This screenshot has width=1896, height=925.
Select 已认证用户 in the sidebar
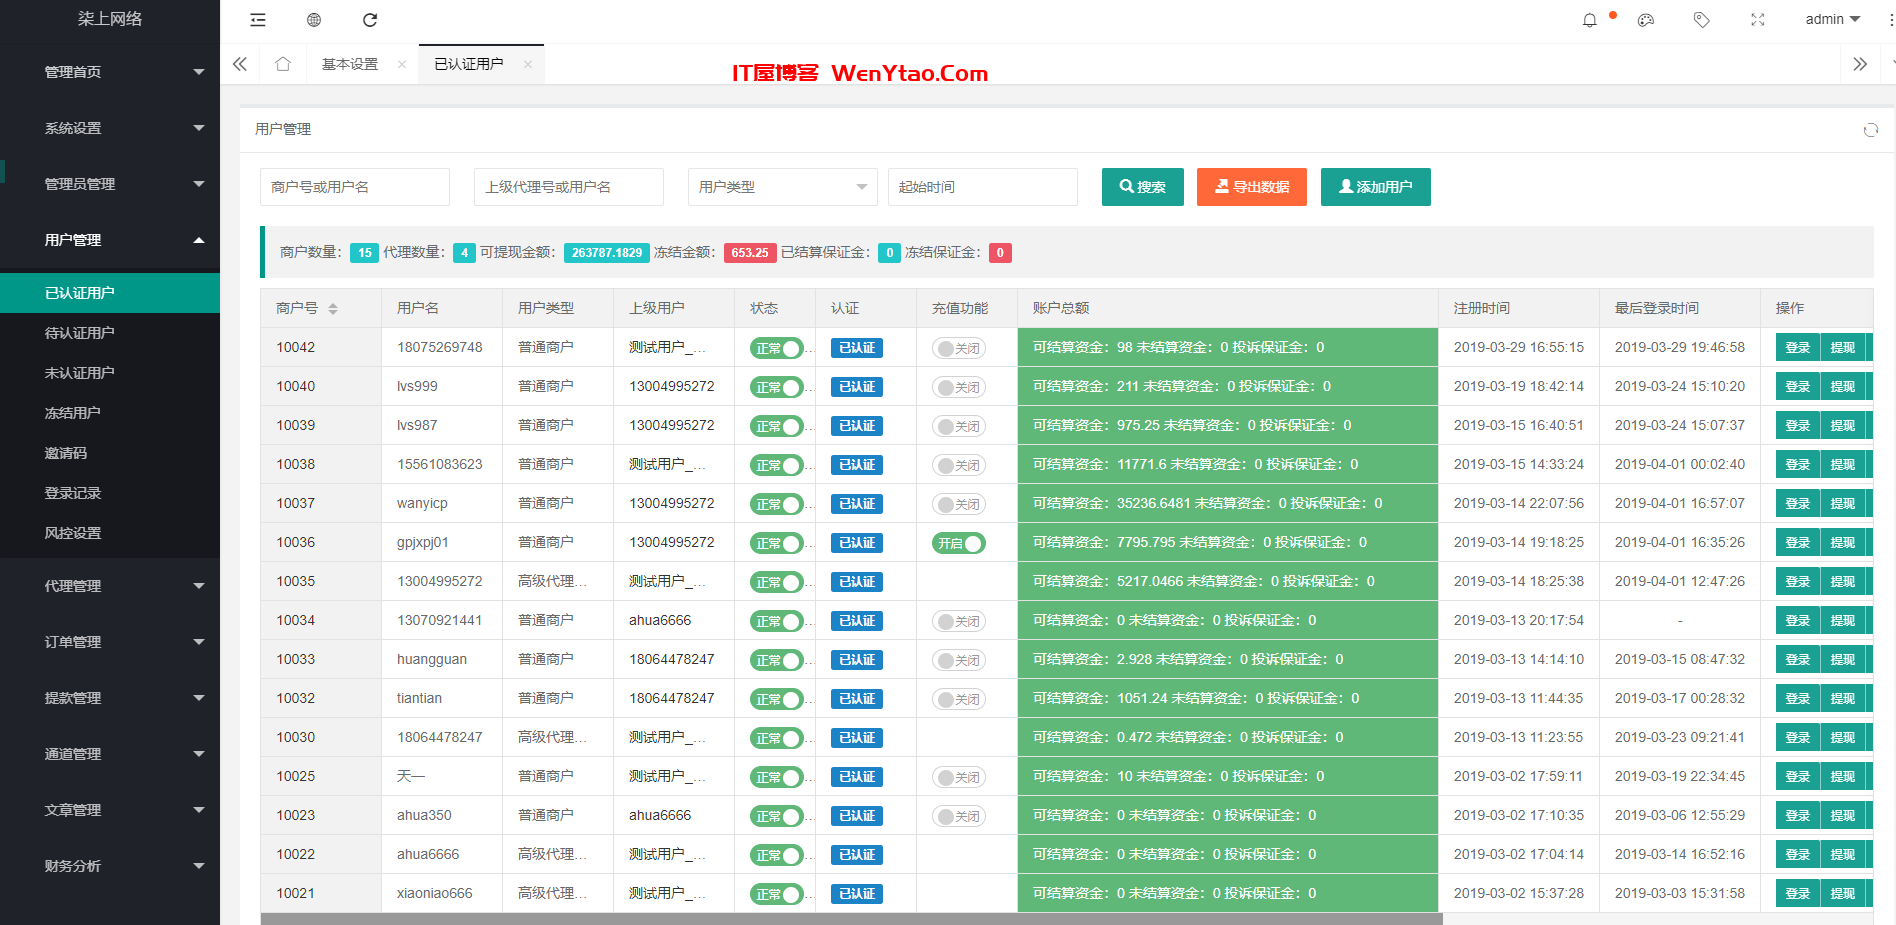pos(110,293)
